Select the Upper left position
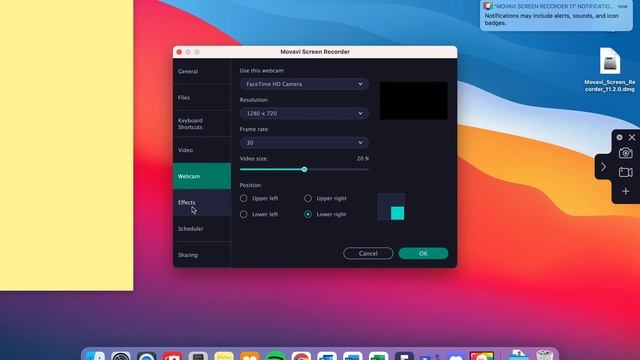This screenshot has height=360, width=640. (244, 198)
